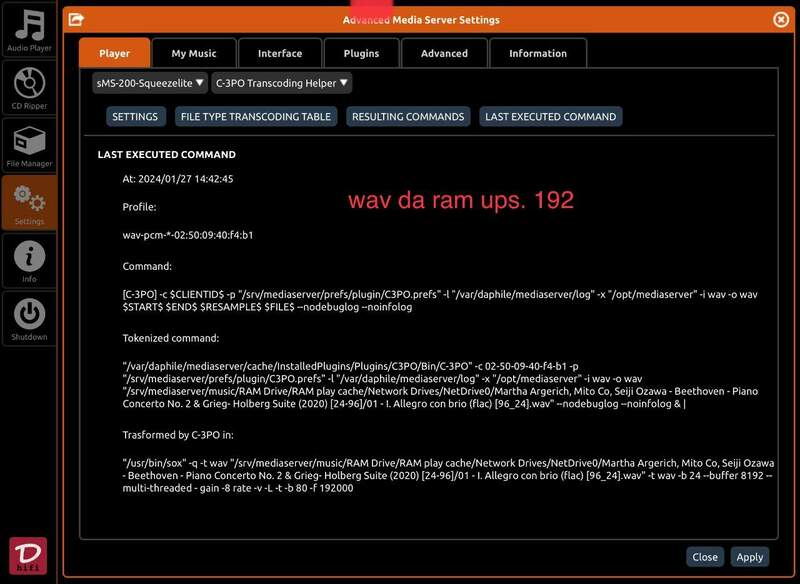Expand the sMS-200-Squeezelite player dropdown
The width and height of the screenshot is (800, 584).
pos(150,83)
